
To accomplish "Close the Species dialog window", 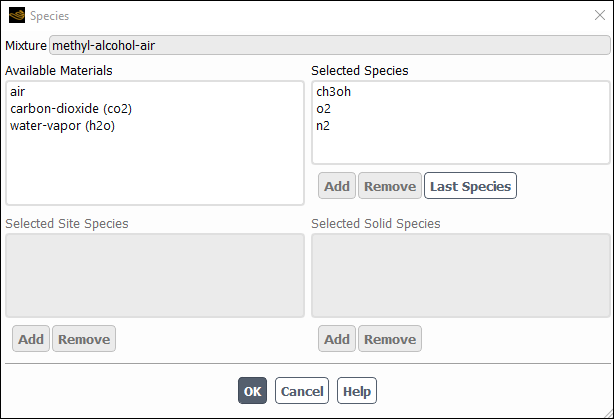I will [599, 16].
